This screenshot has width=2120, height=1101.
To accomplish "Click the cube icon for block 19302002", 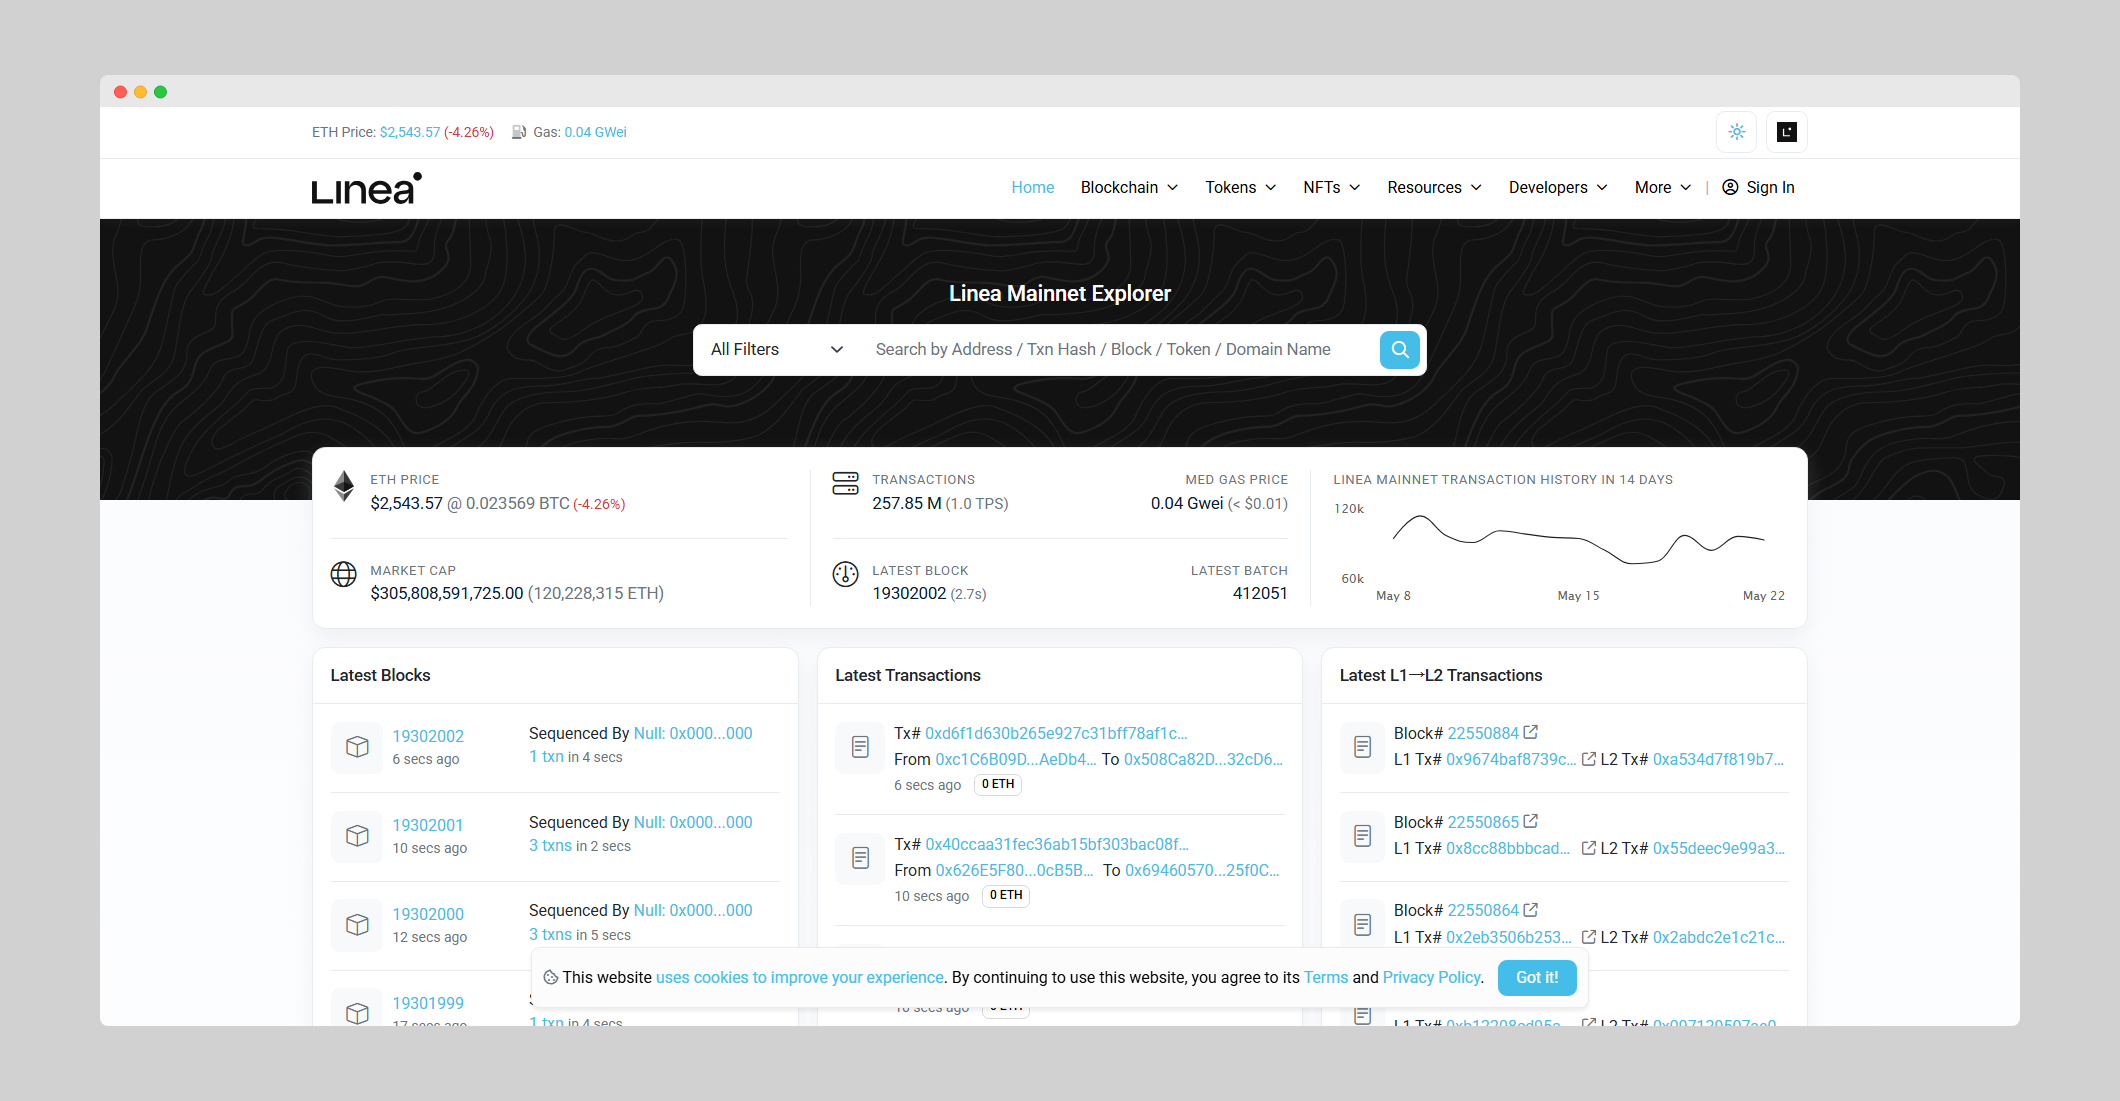I will pos(357,747).
